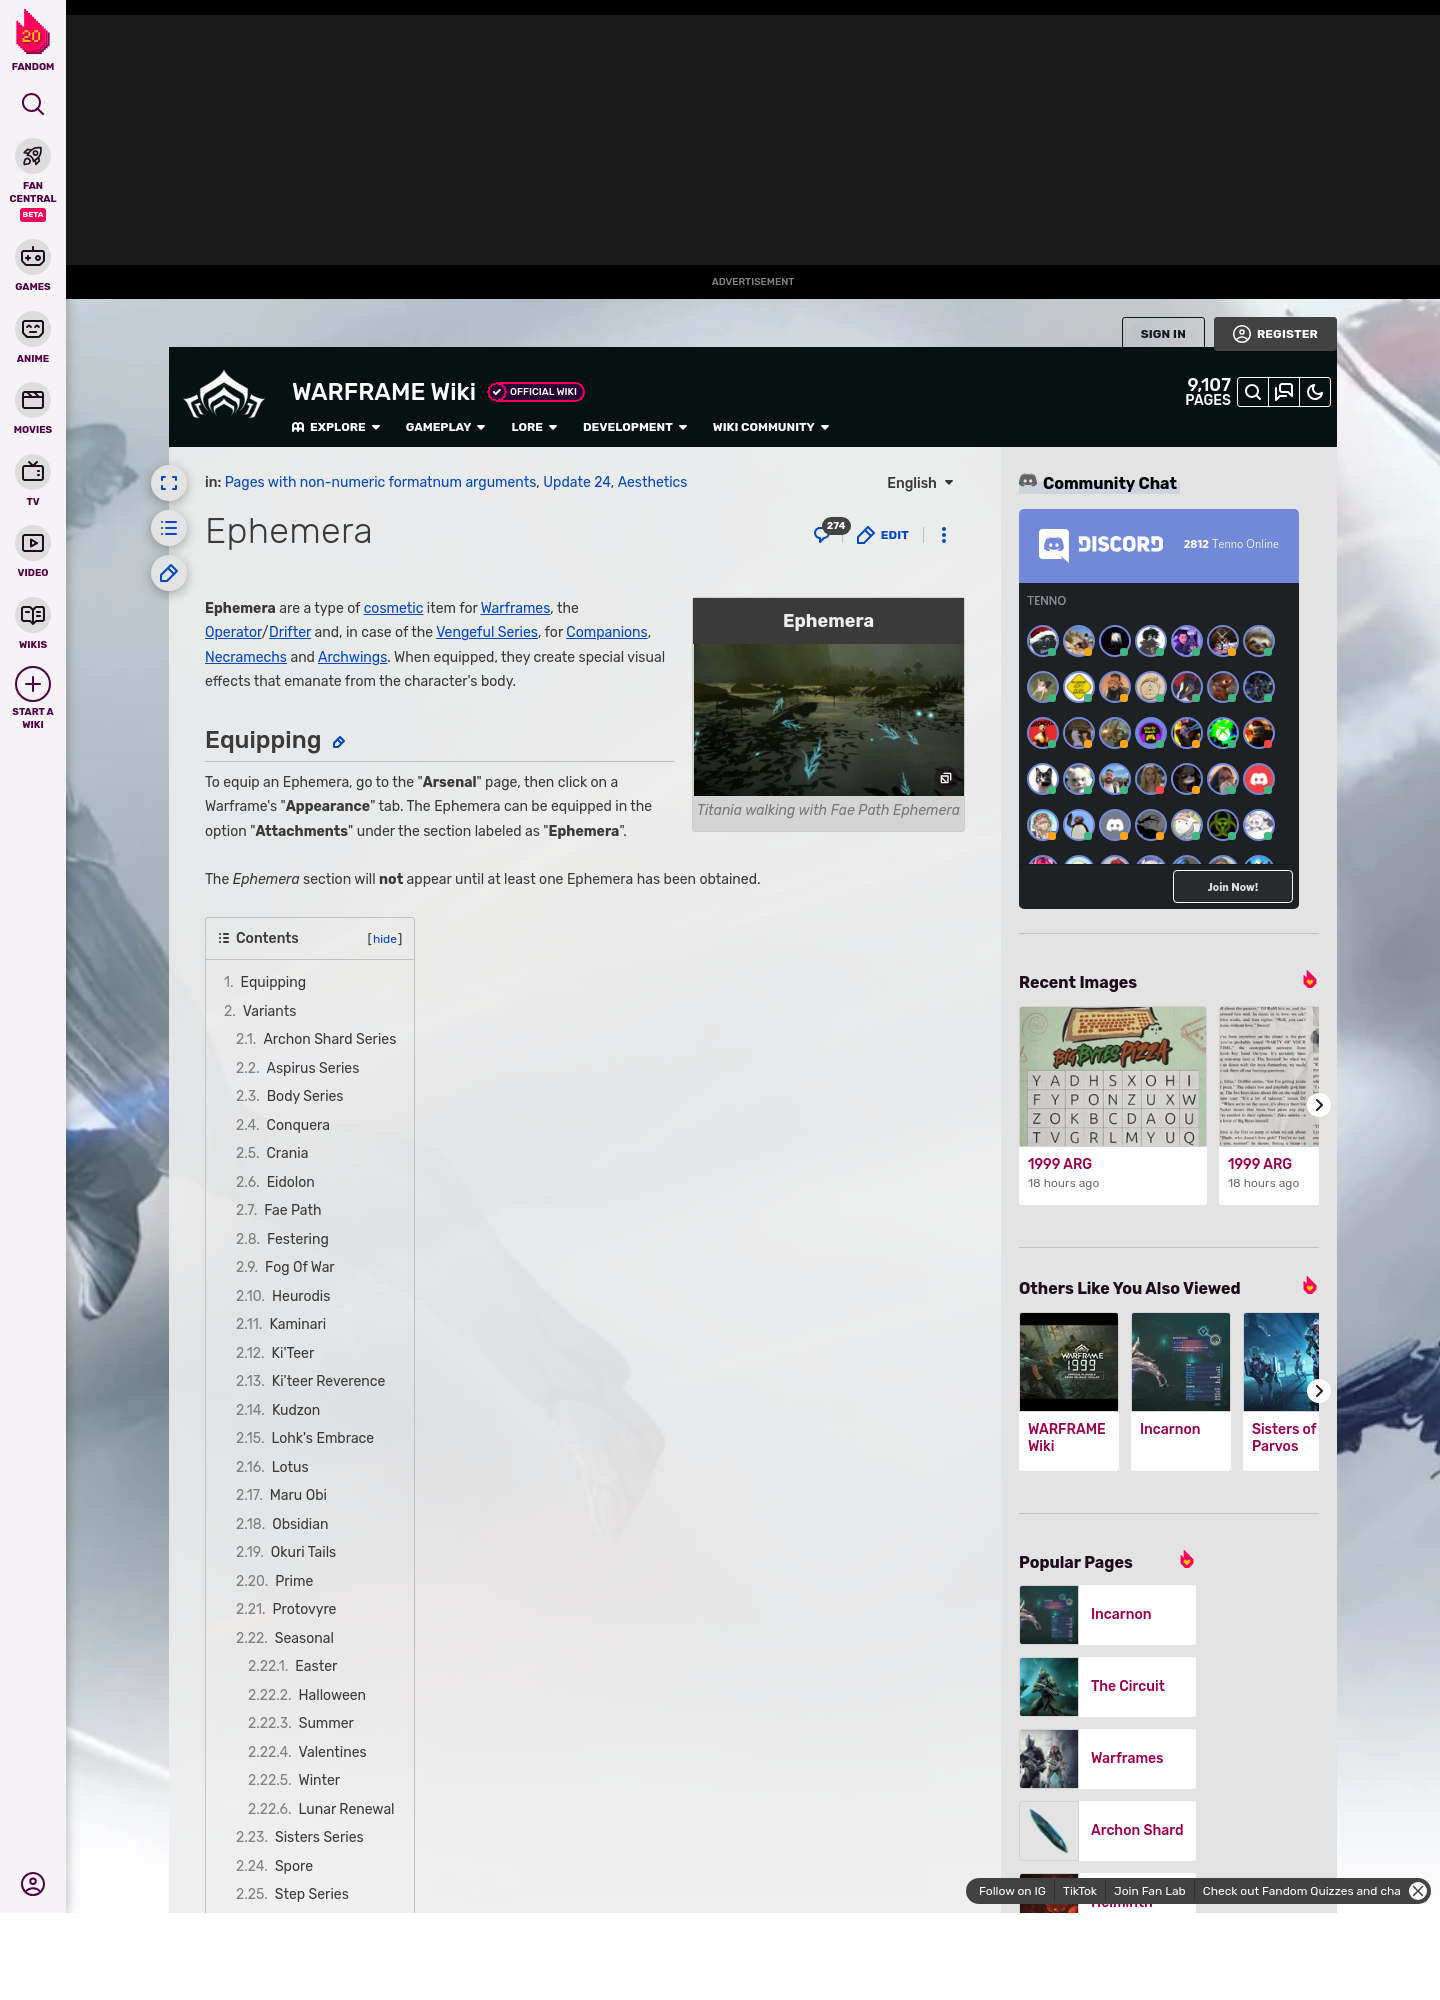Open the Wiki Community dropdown menu
The height and width of the screenshot is (2000, 1440).
pos(771,427)
